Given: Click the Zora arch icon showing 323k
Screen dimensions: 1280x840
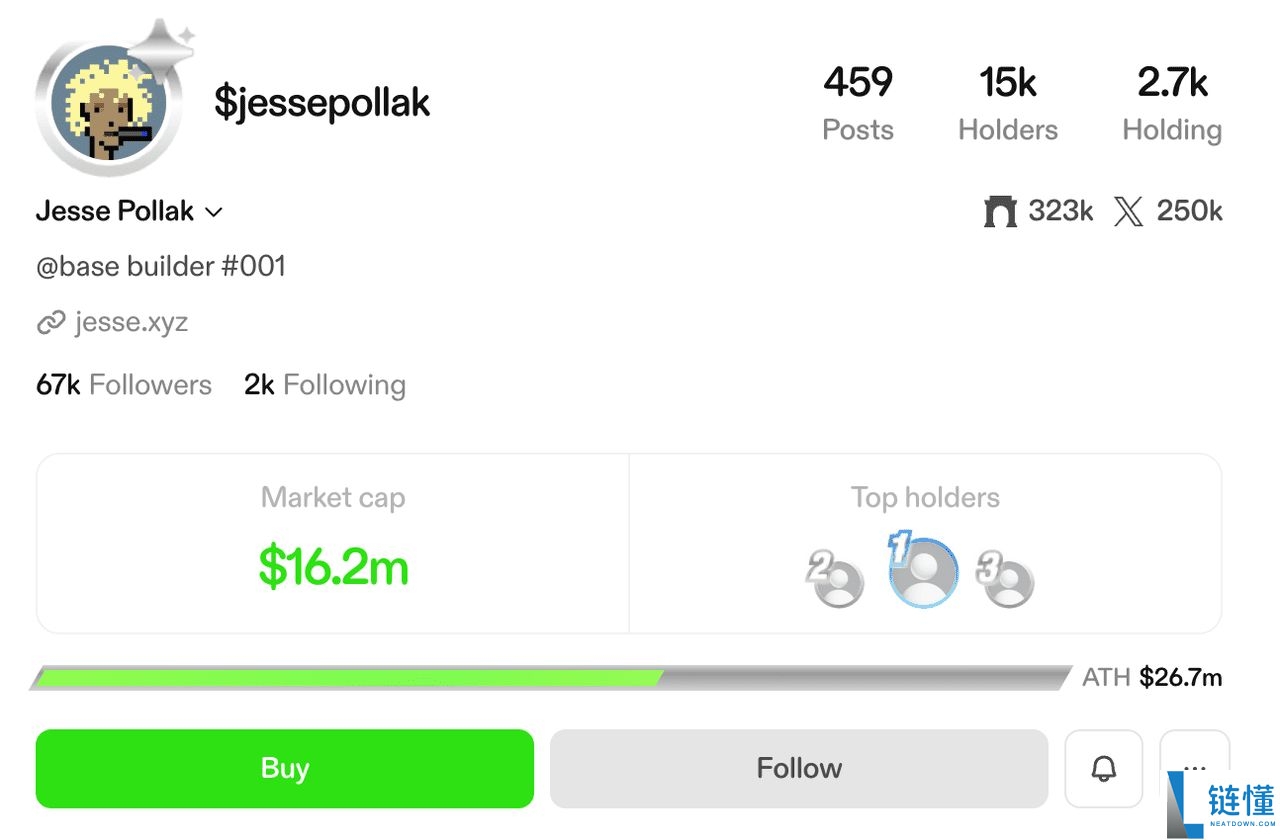Looking at the screenshot, I should click(1000, 211).
